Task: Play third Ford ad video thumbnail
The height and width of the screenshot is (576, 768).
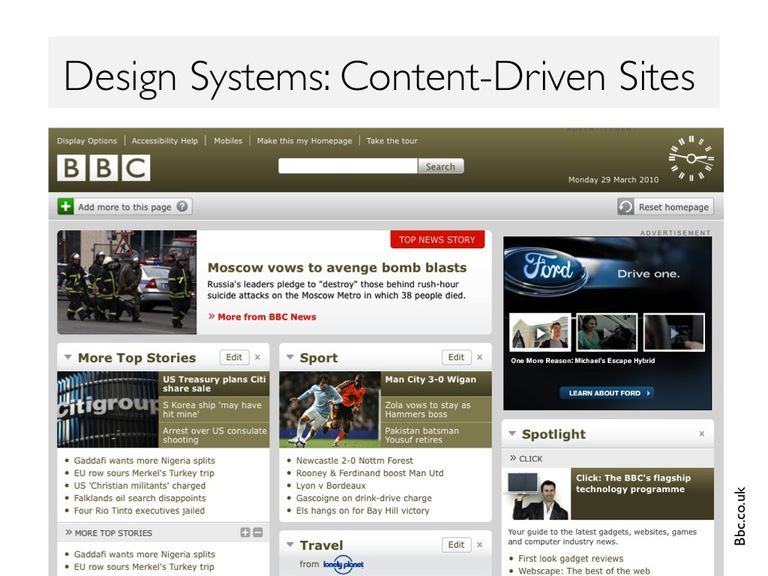Action: (674, 332)
